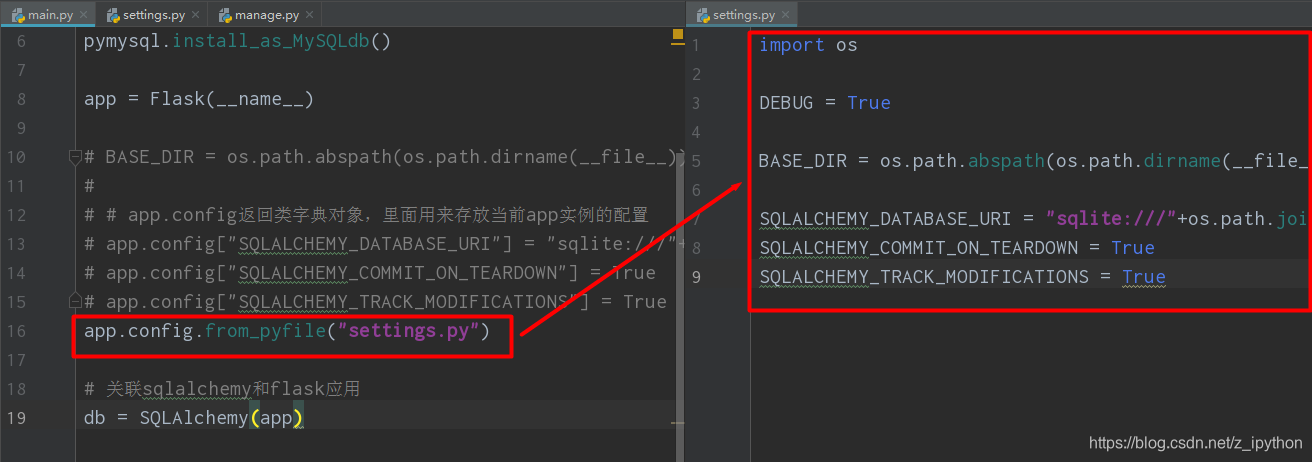Click BASE_DIR assignment in right pane

point(1034,161)
